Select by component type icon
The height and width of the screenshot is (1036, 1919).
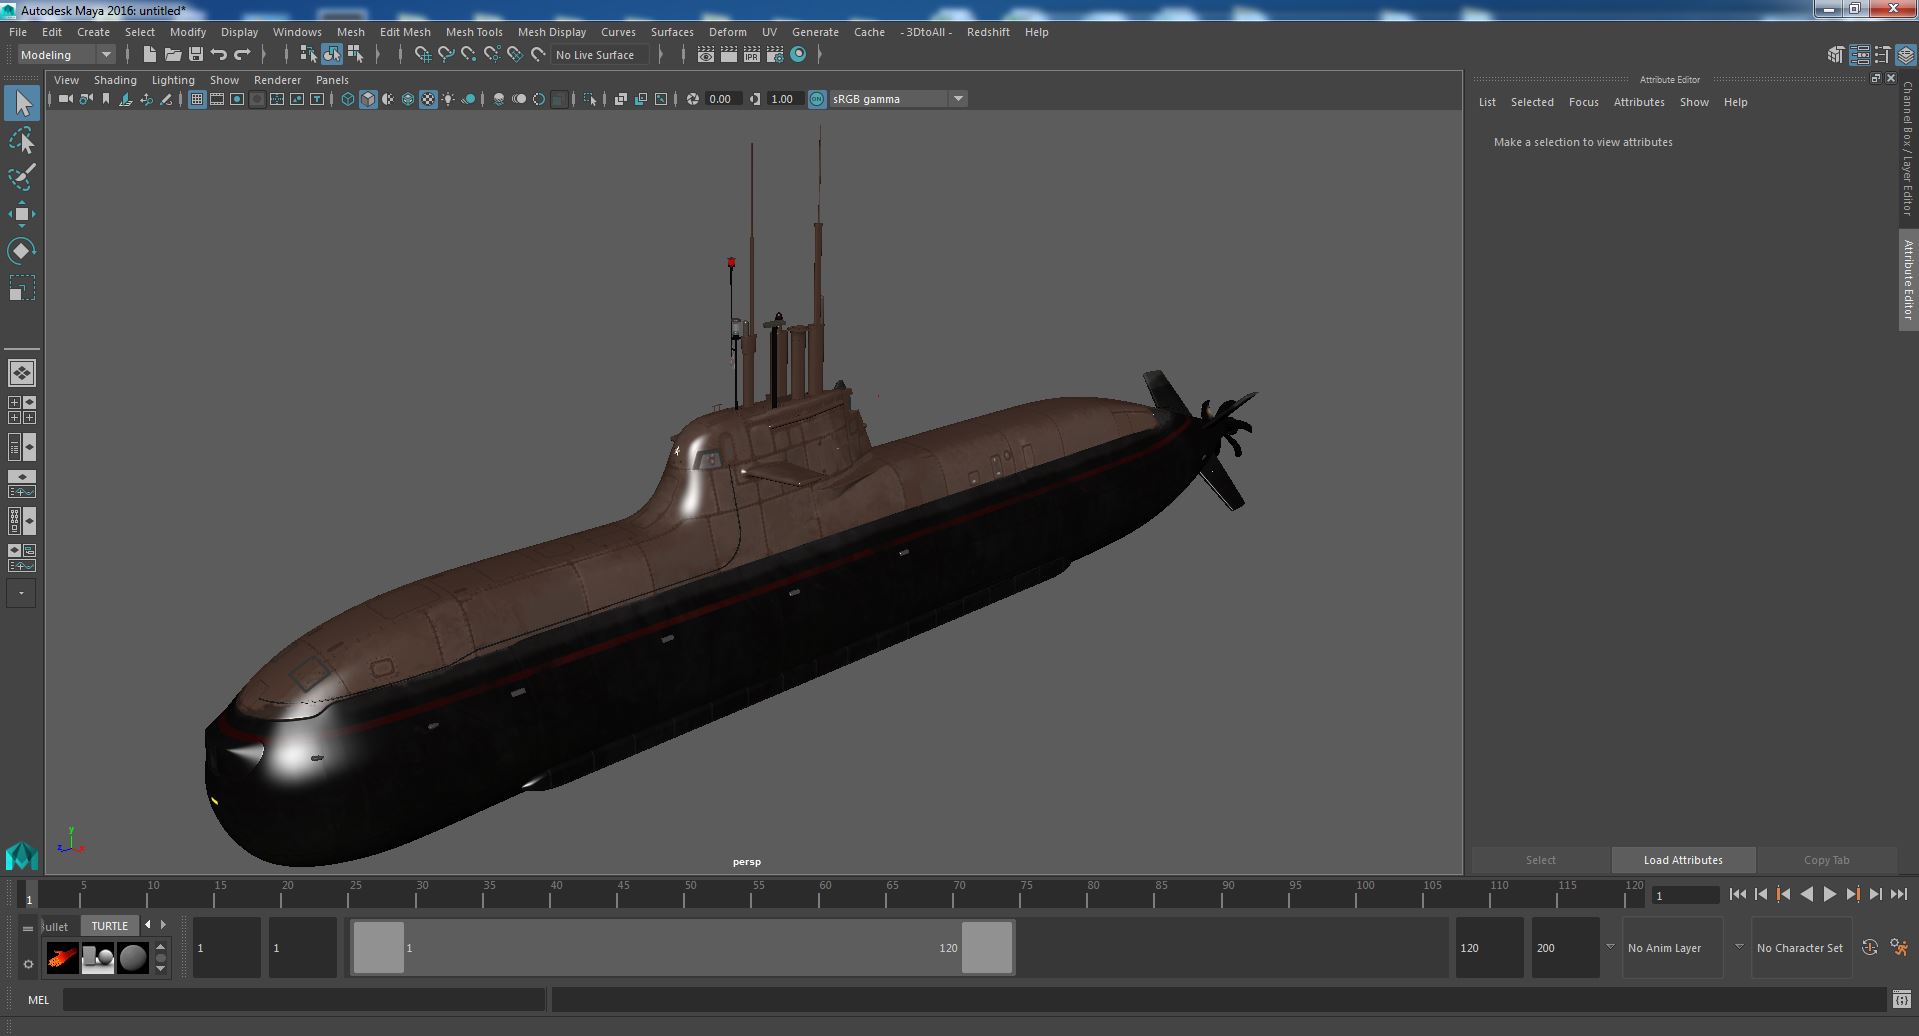(x=355, y=55)
